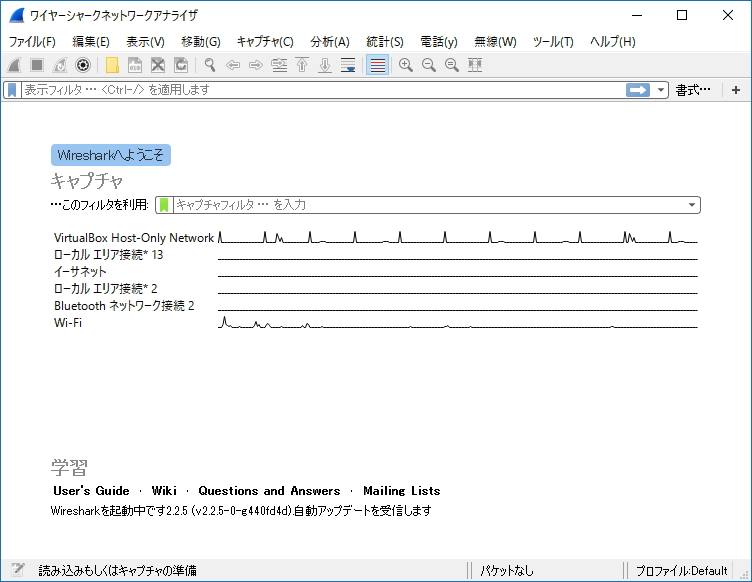The width and height of the screenshot is (752, 582).
Task: Open the ファイル(F) menu
Action: (x=32, y=42)
